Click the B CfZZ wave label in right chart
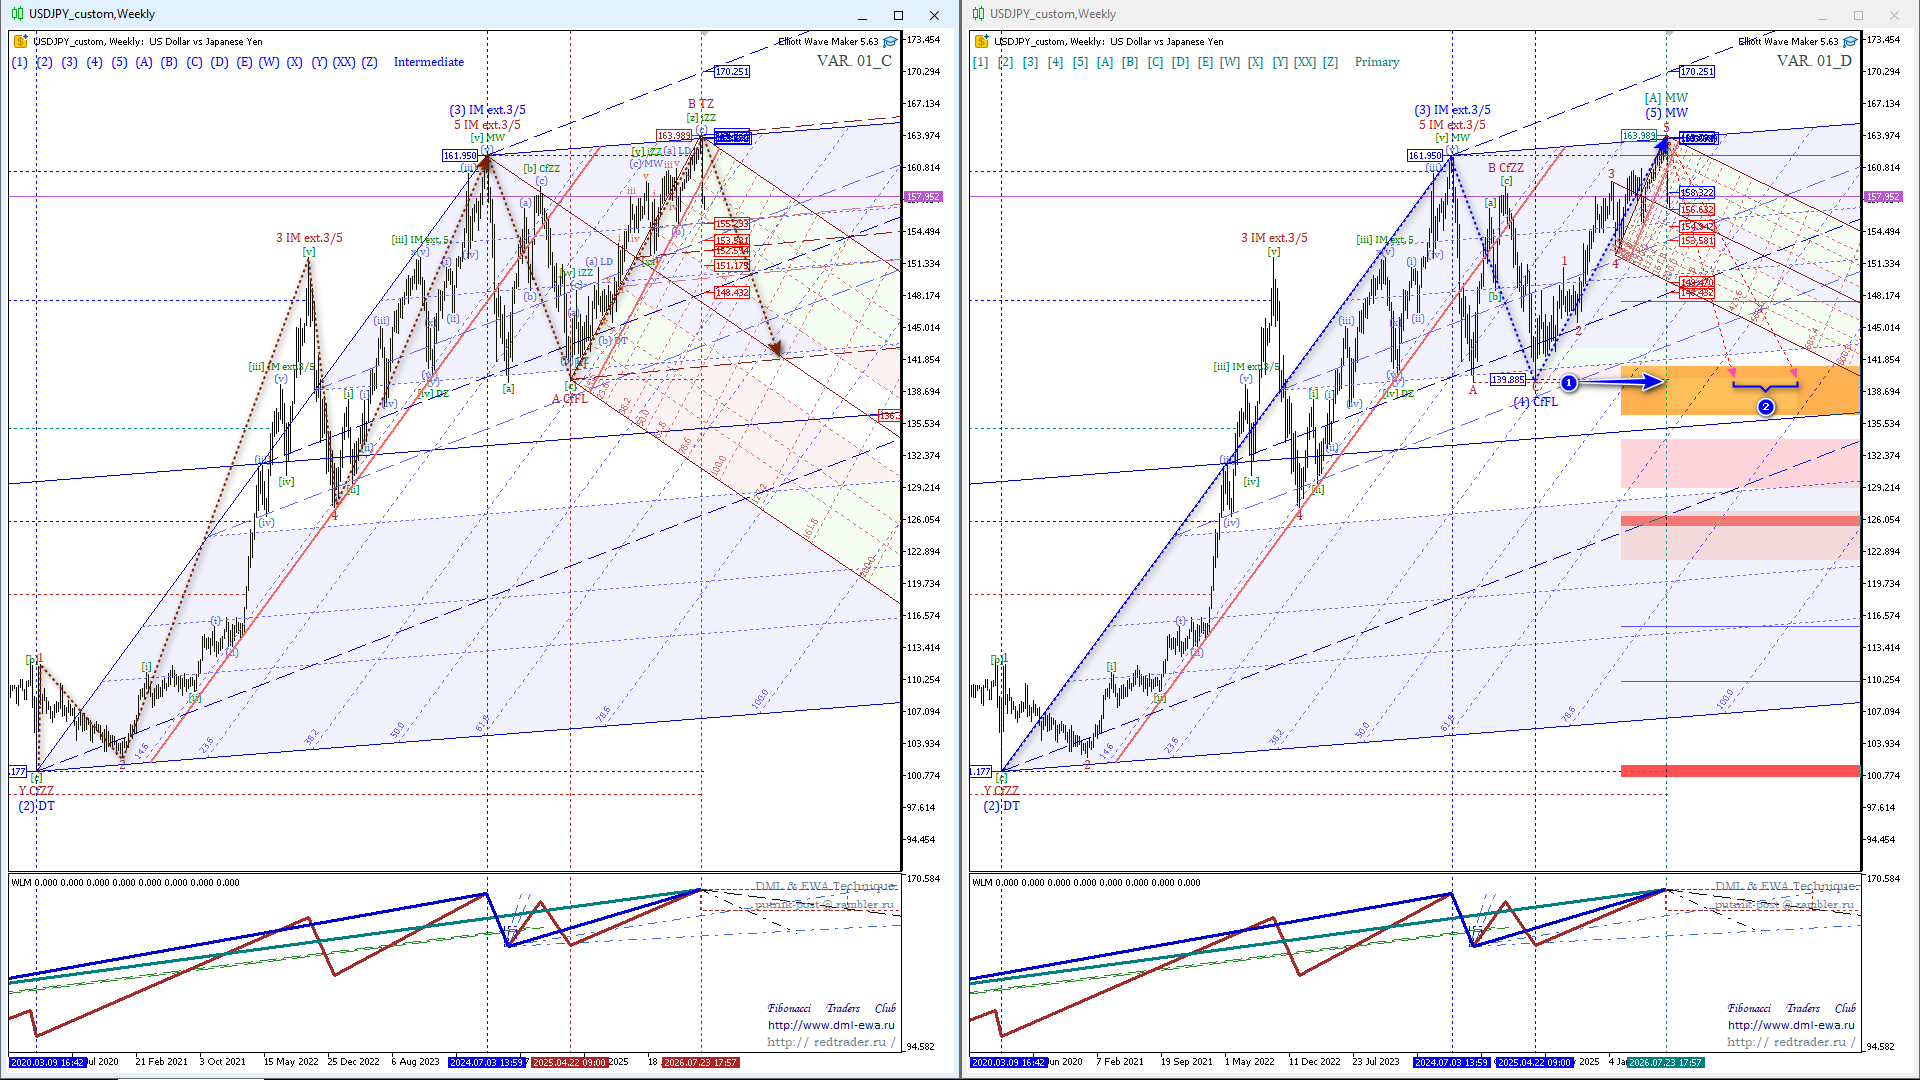 1506,168
